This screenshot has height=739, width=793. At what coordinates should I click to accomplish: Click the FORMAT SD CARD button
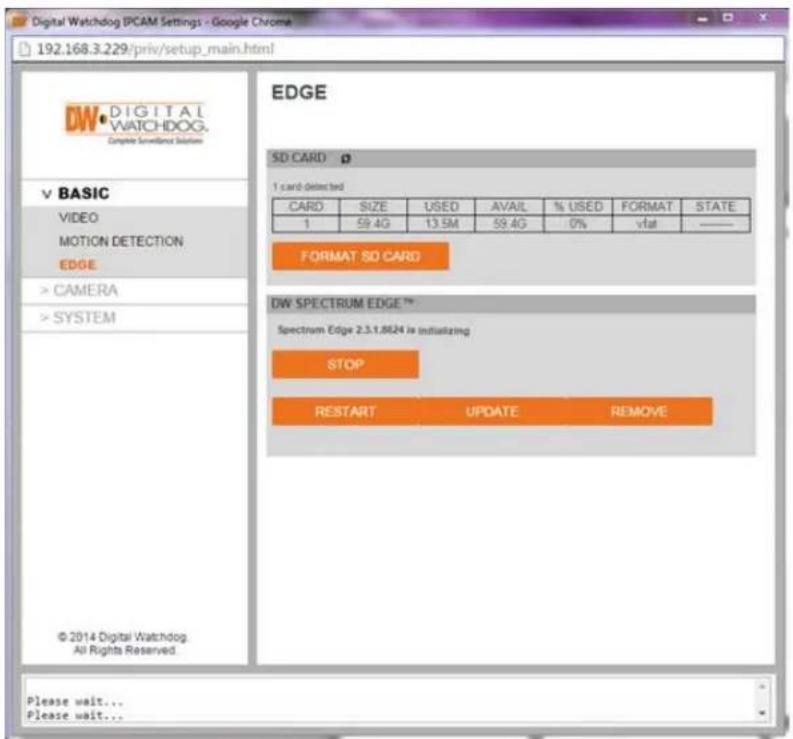coord(360,256)
